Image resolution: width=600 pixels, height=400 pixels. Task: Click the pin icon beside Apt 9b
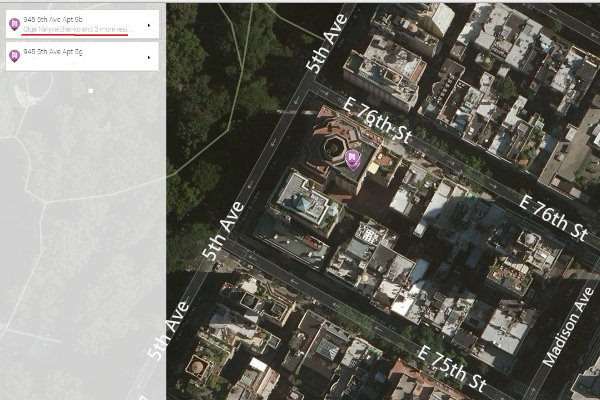coord(15,25)
